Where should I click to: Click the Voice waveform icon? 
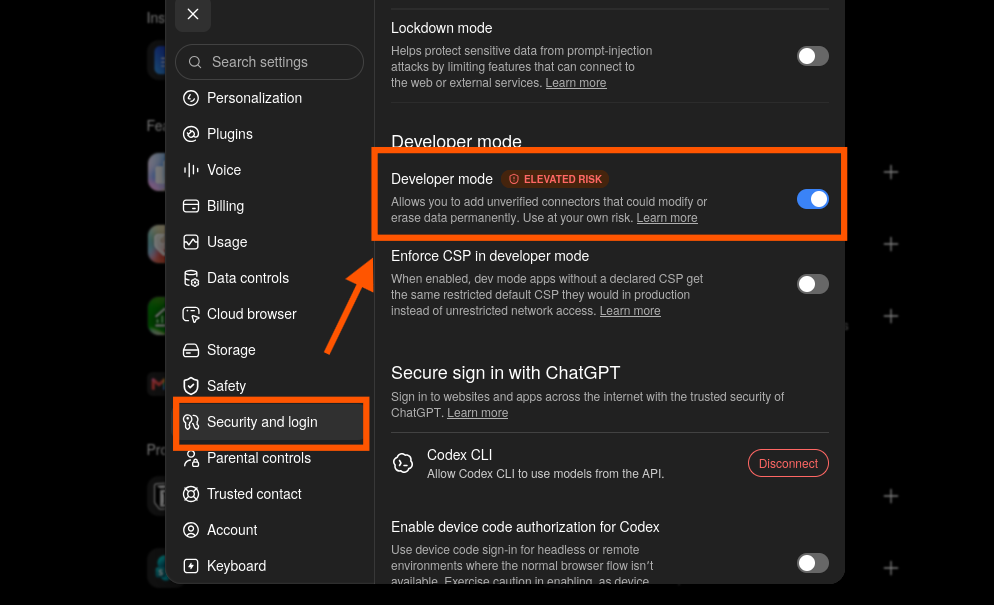click(191, 170)
